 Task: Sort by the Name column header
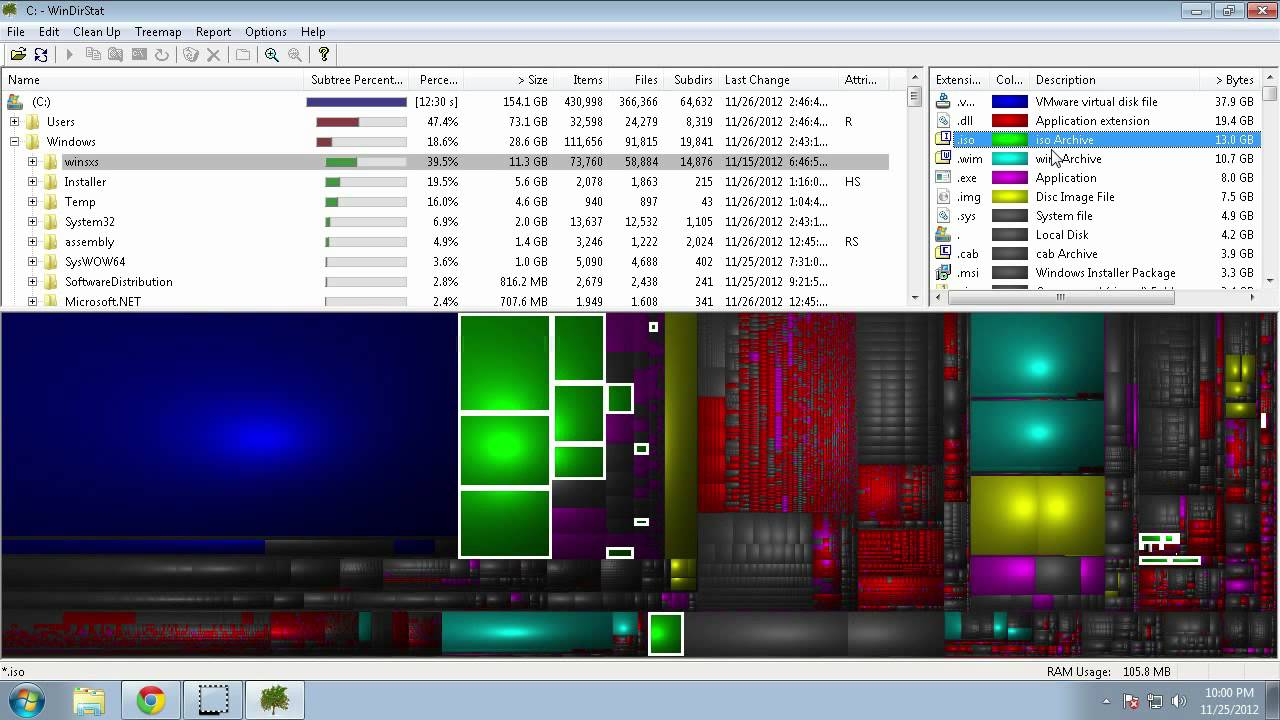coord(153,80)
